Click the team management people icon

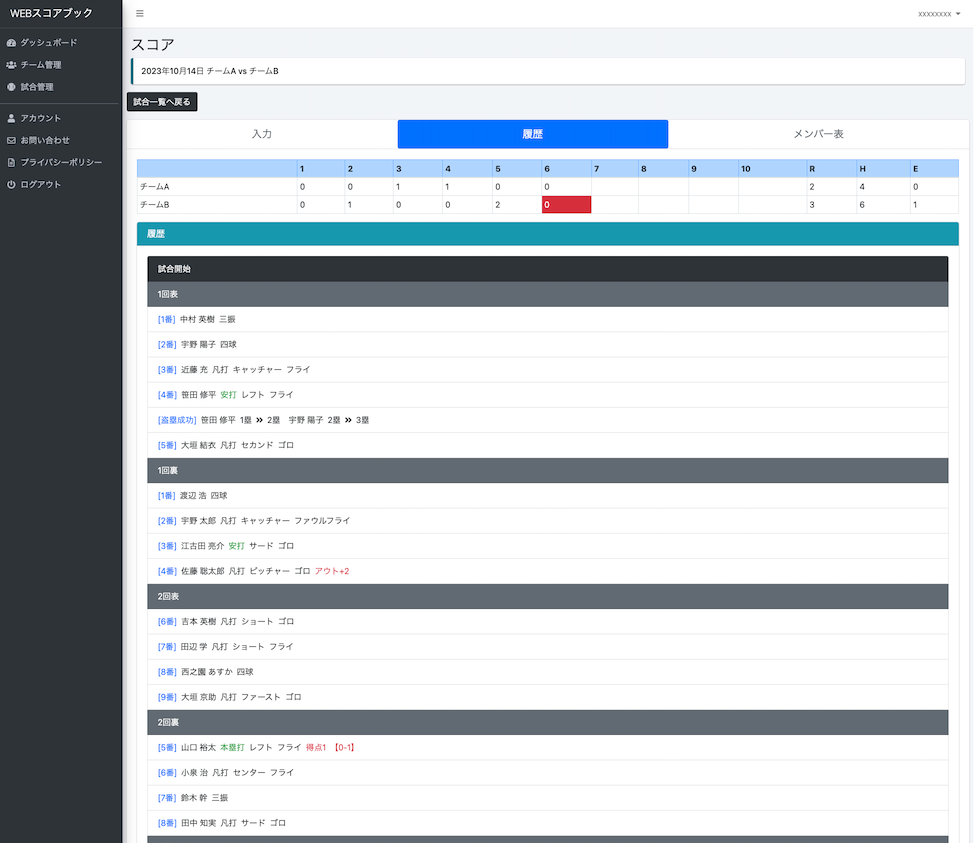click(11, 65)
